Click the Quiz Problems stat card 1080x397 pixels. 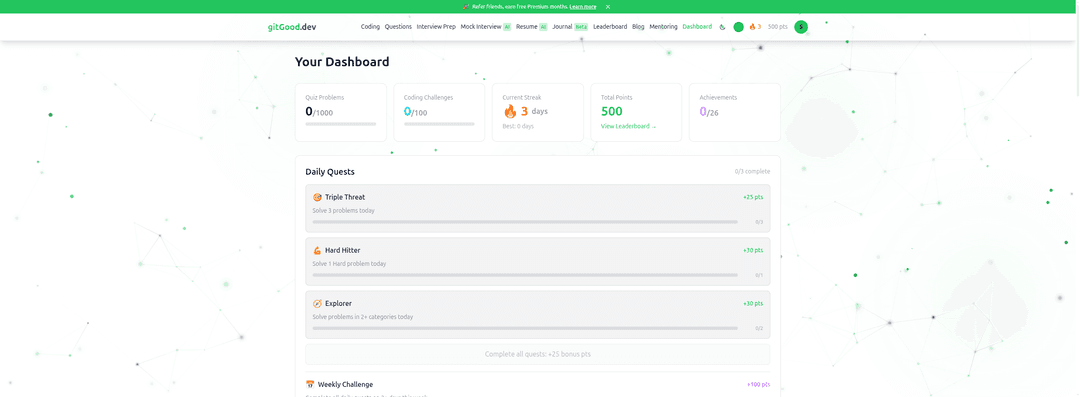point(341,112)
